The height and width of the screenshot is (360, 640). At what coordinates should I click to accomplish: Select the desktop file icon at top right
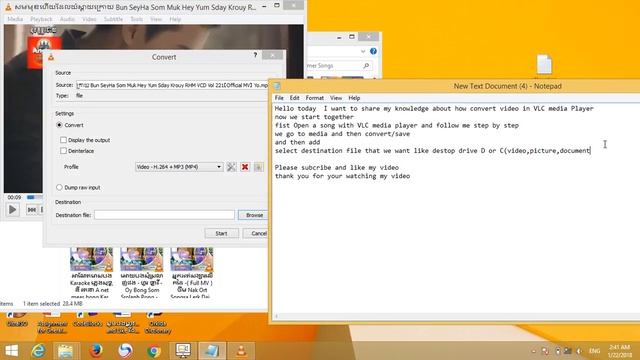click(x=544, y=65)
